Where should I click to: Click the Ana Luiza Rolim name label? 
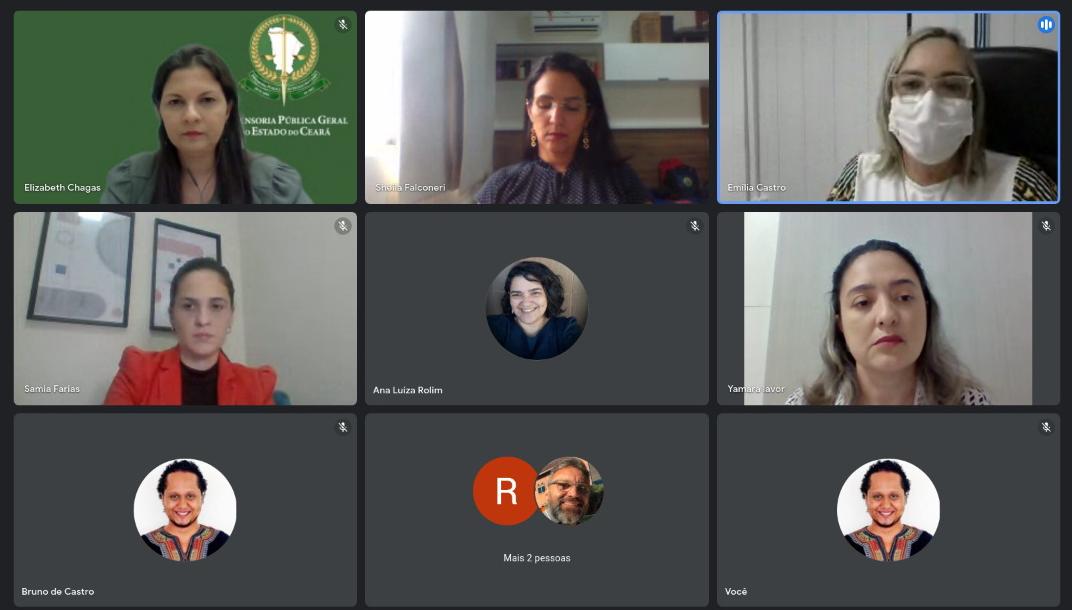click(407, 390)
